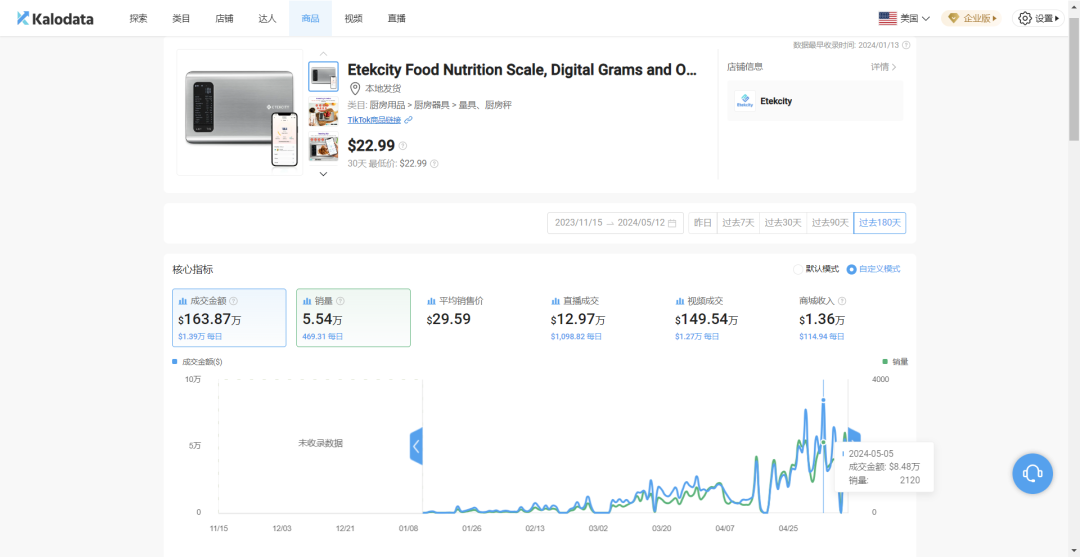Select the 昨日 range

tap(703, 223)
